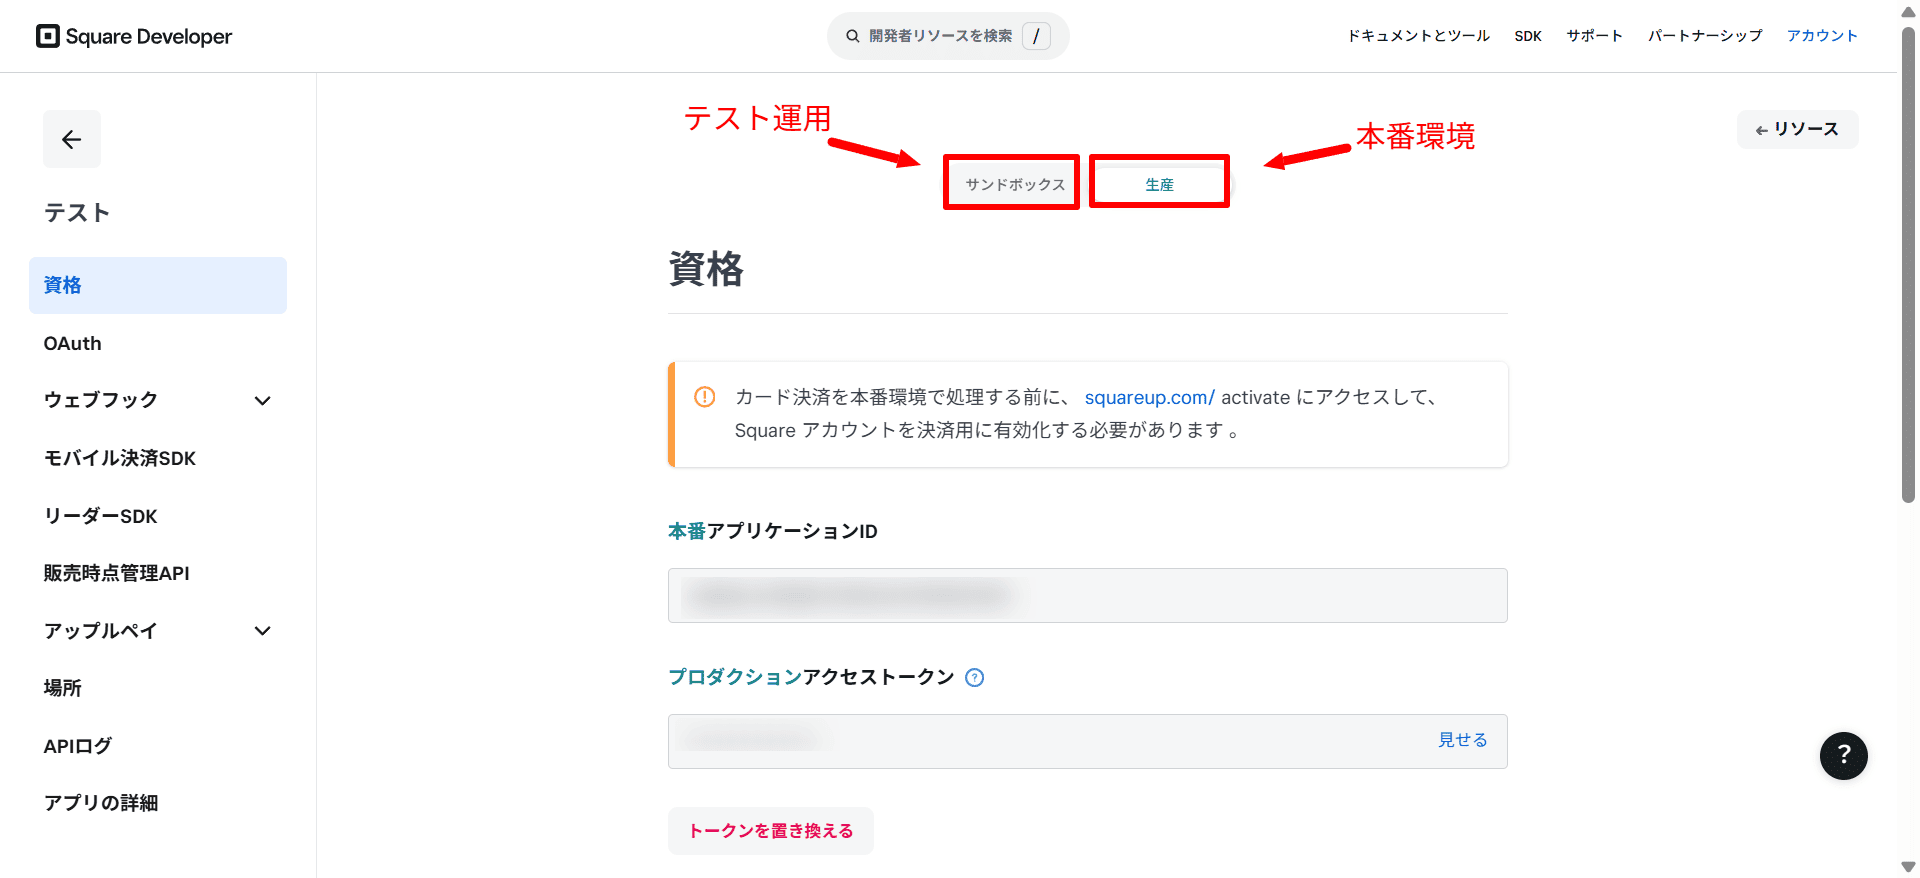Click the orange warning icon in notice
The height and width of the screenshot is (878, 1920).
pos(705,397)
